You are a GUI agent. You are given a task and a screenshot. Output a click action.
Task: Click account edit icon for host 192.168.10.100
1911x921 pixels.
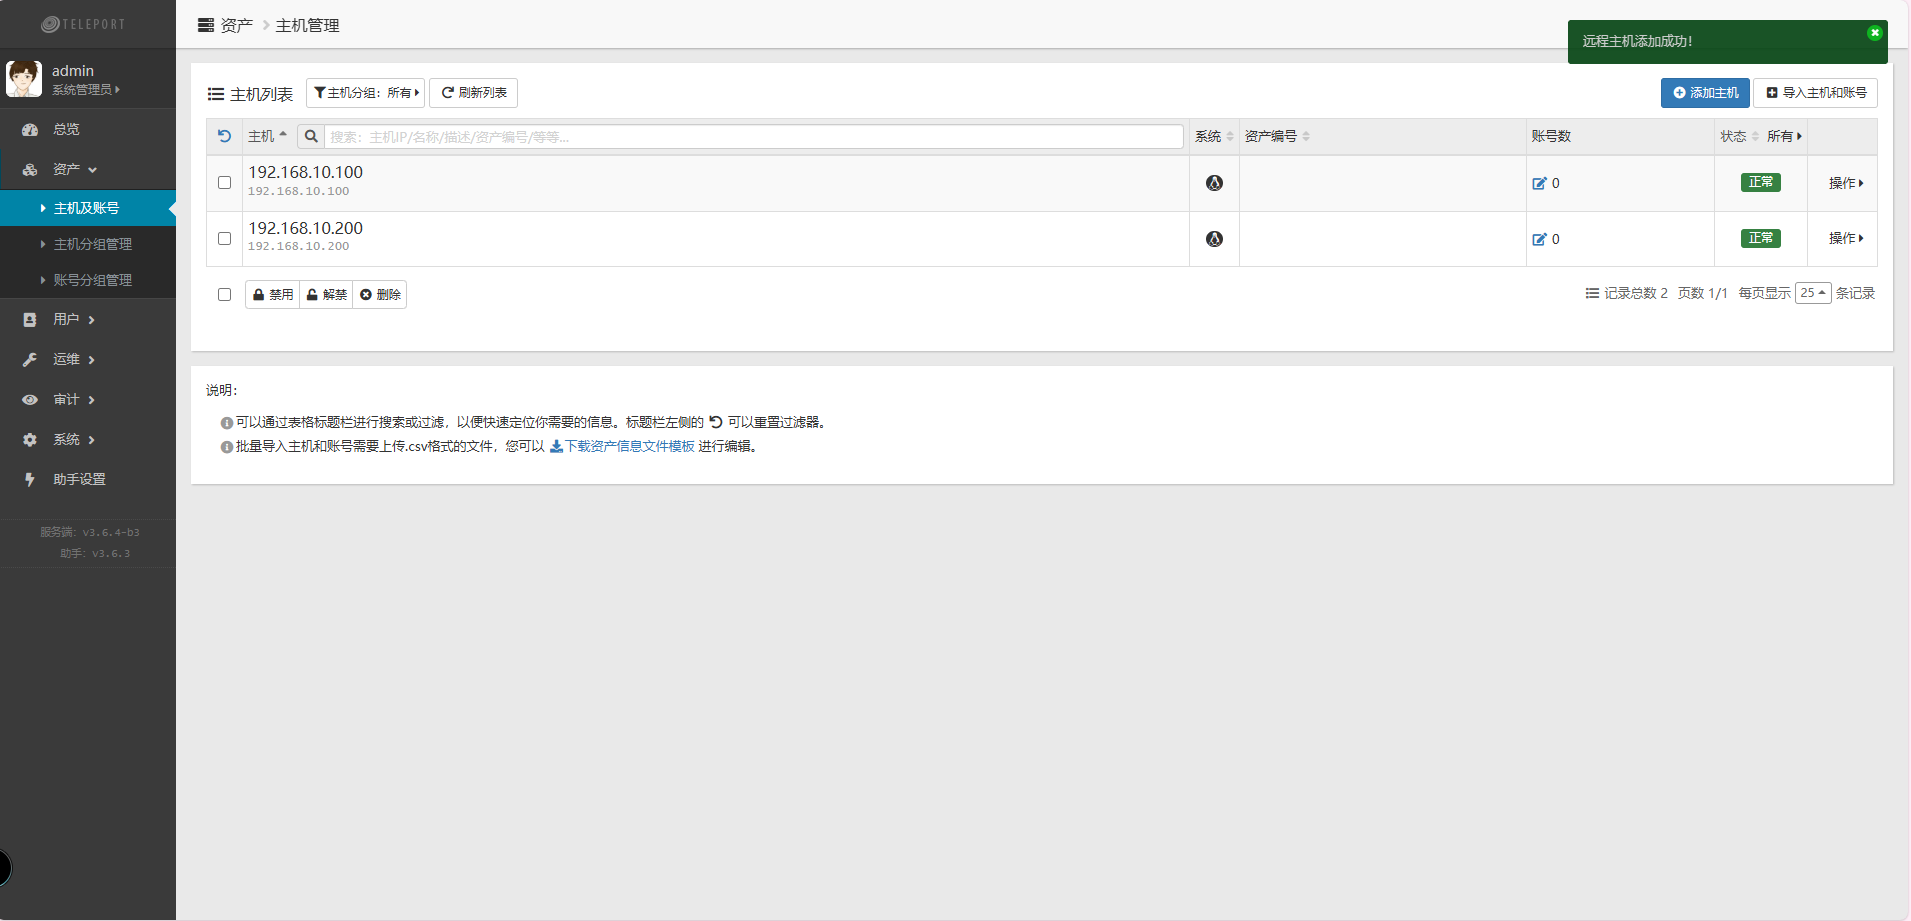1539,184
